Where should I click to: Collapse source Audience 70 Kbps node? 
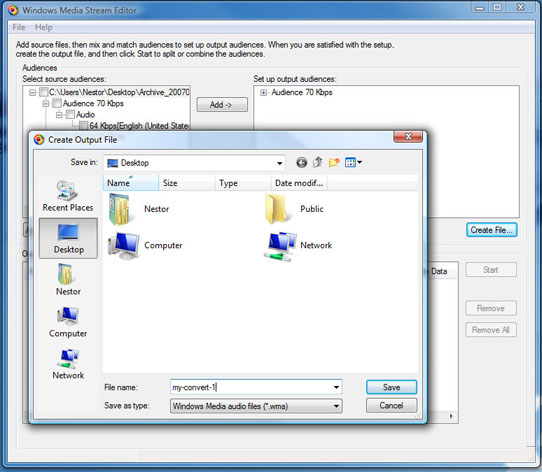tap(46, 103)
